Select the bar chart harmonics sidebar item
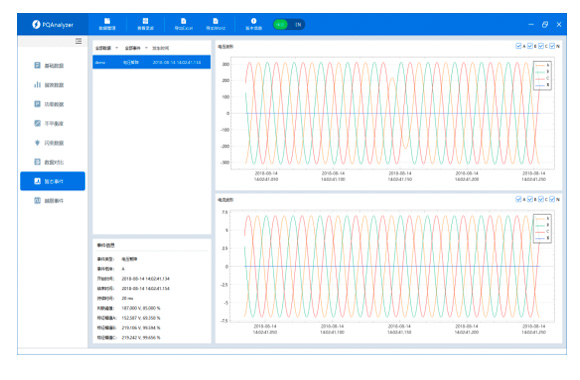 pos(49,85)
